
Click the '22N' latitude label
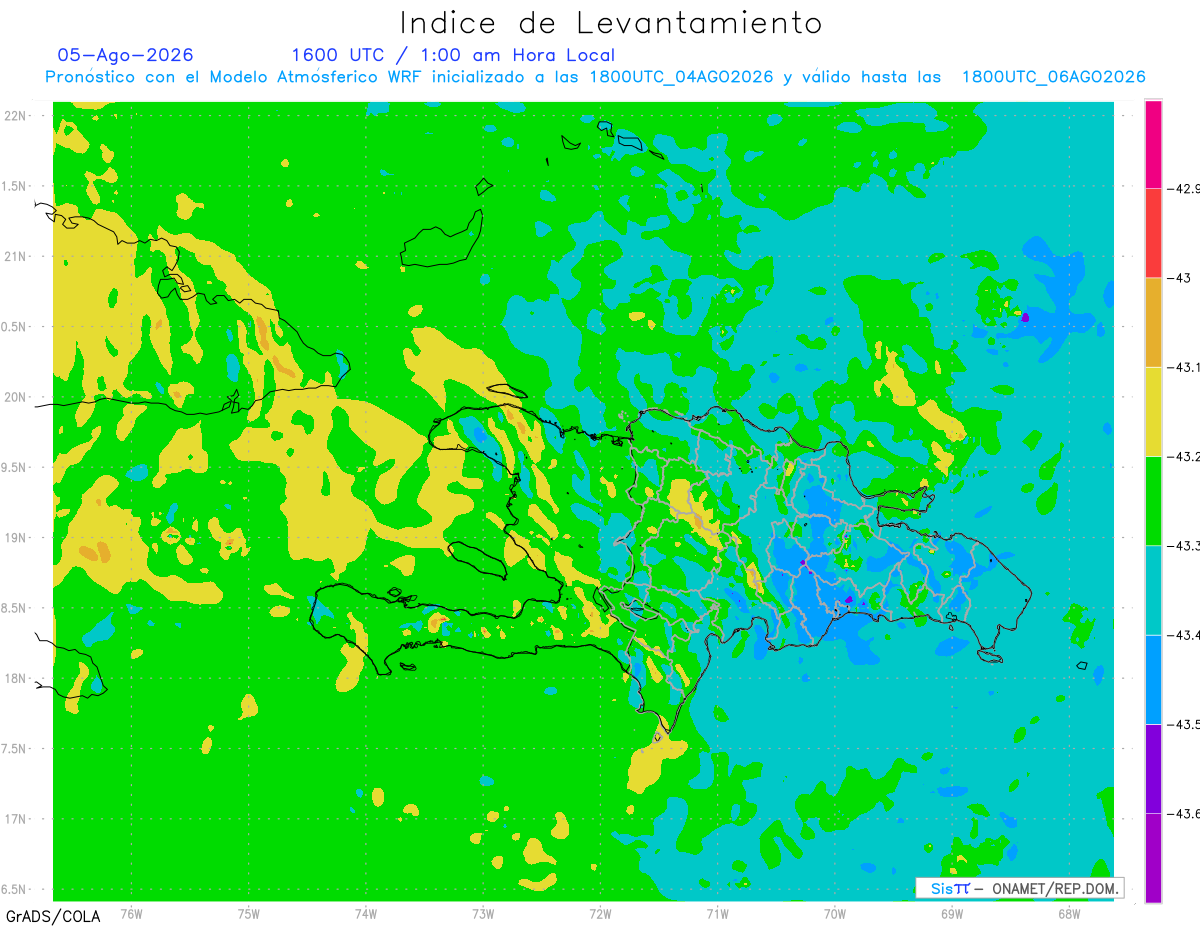[17, 116]
